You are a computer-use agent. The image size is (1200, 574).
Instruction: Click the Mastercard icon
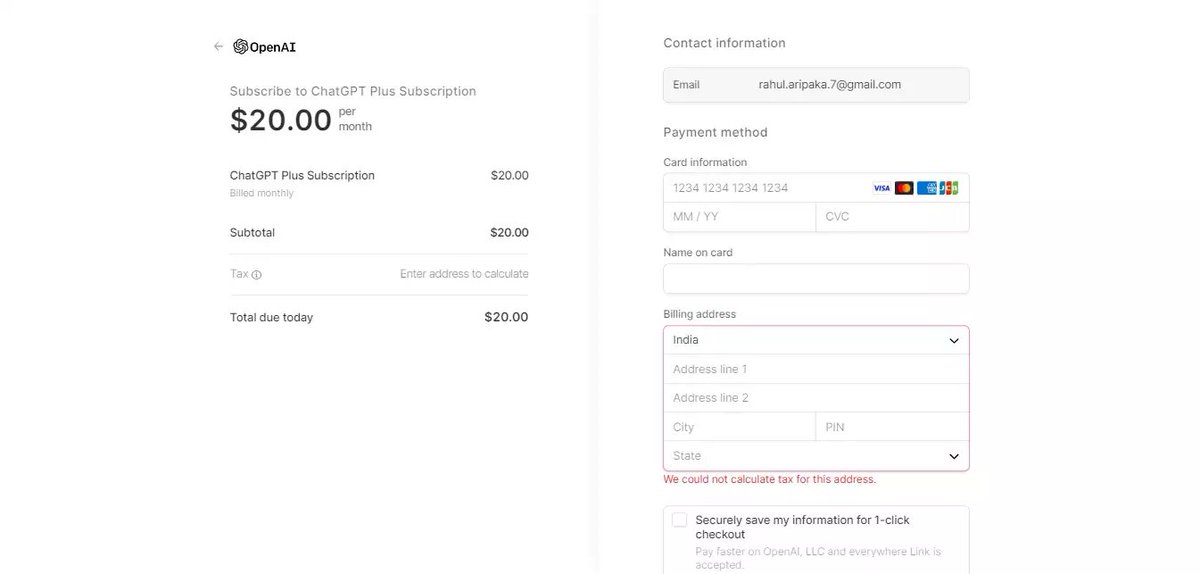point(904,188)
